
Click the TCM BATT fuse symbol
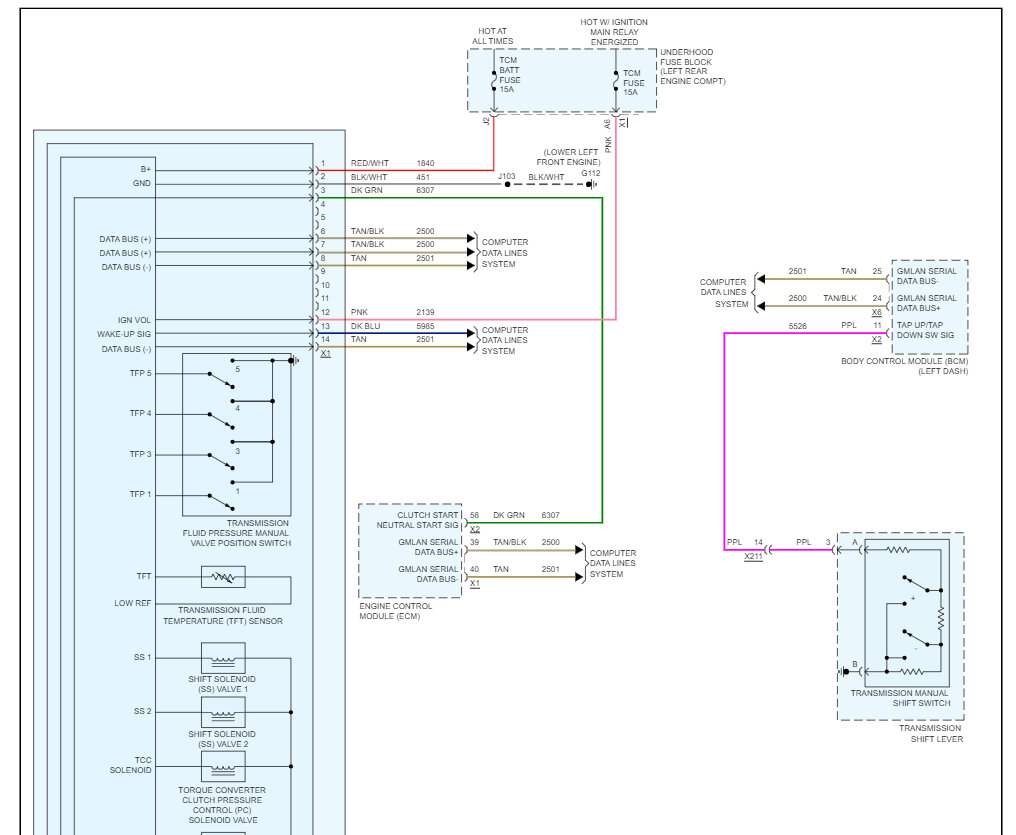(494, 80)
